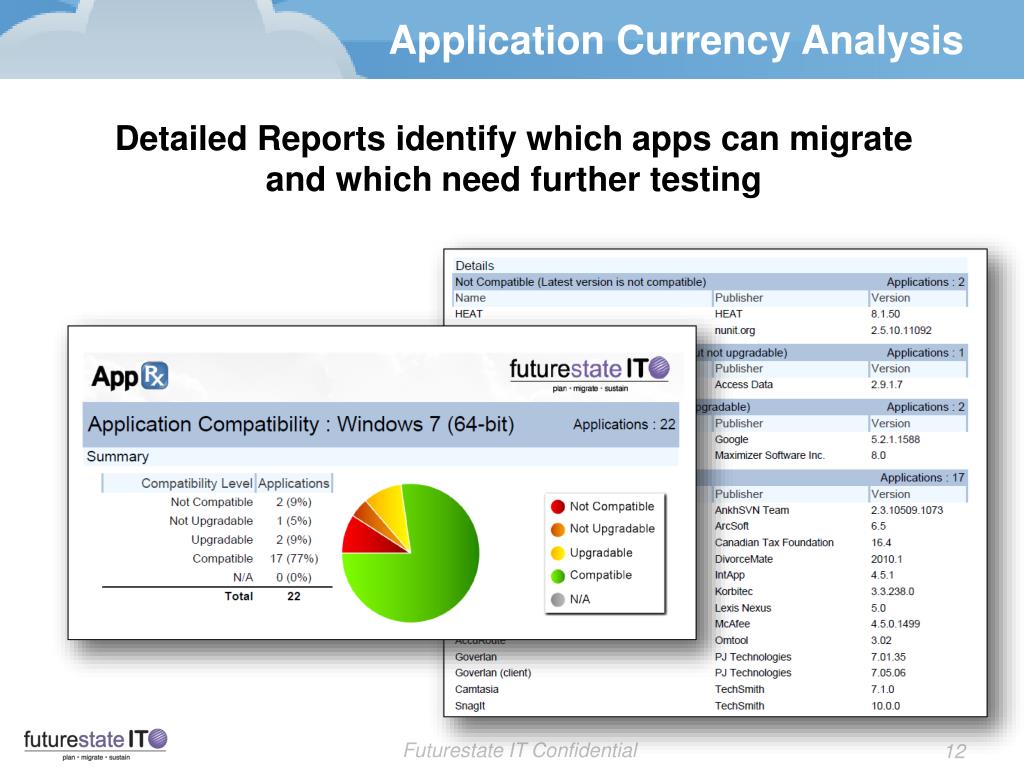Click version "7.01.35" in the Goverlan row
Viewport: 1024px width, 768px height.
click(x=888, y=657)
